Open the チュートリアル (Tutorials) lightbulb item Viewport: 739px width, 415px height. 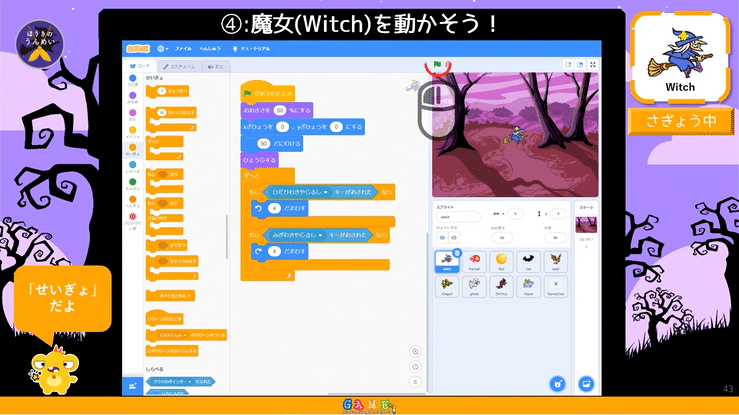(x=252, y=49)
